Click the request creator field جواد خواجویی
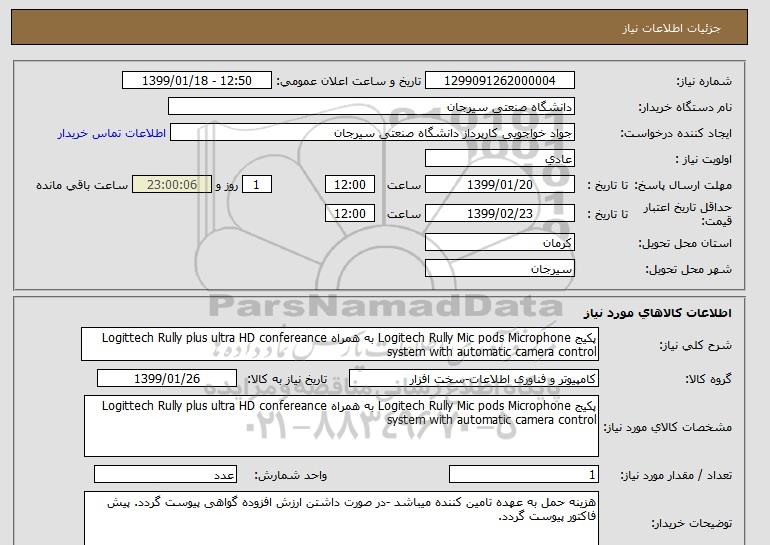This screenshot has width=770, height=545. click(x=372, y=133)
